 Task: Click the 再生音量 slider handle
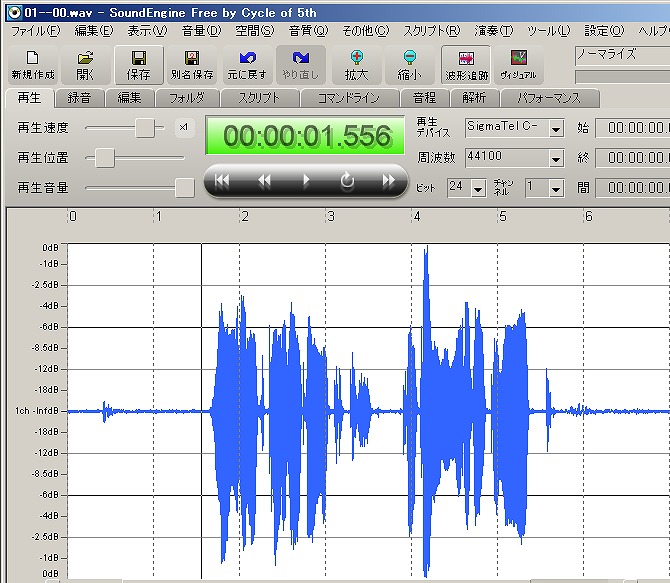185,188
